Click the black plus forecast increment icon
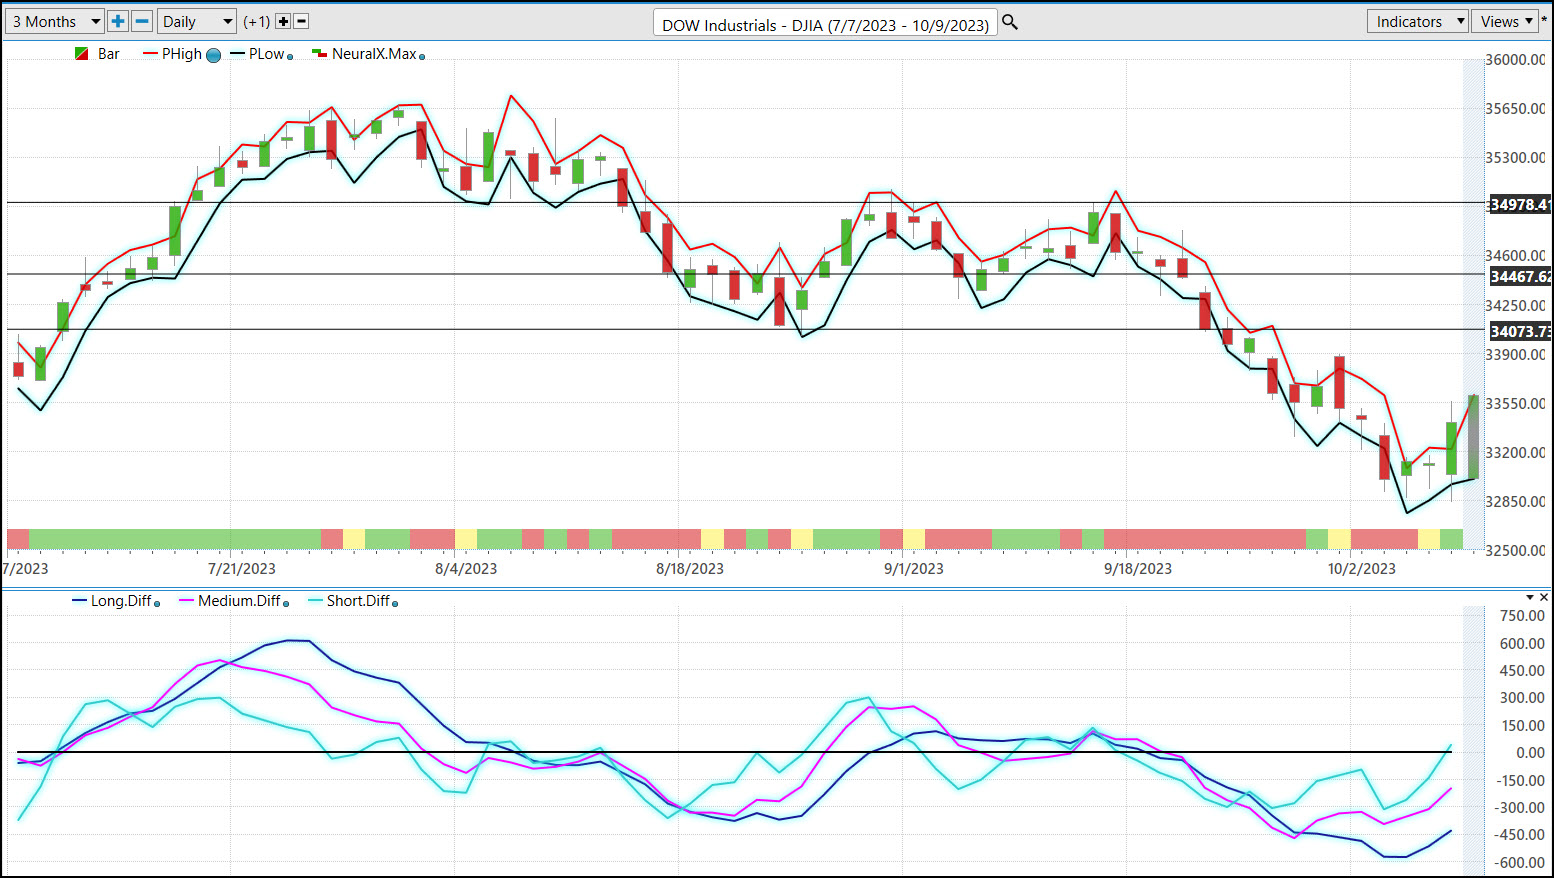Image resolution: width=1554 pixels, height=878 pixels. [283, 21]
